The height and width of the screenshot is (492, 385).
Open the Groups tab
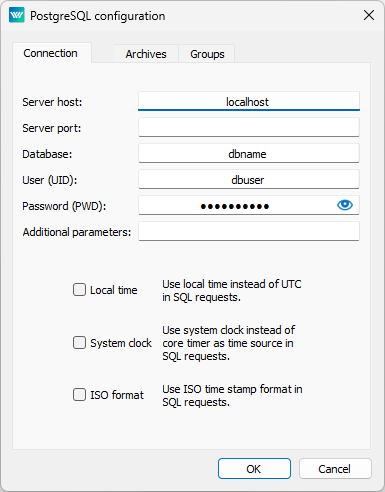(207, 54)
